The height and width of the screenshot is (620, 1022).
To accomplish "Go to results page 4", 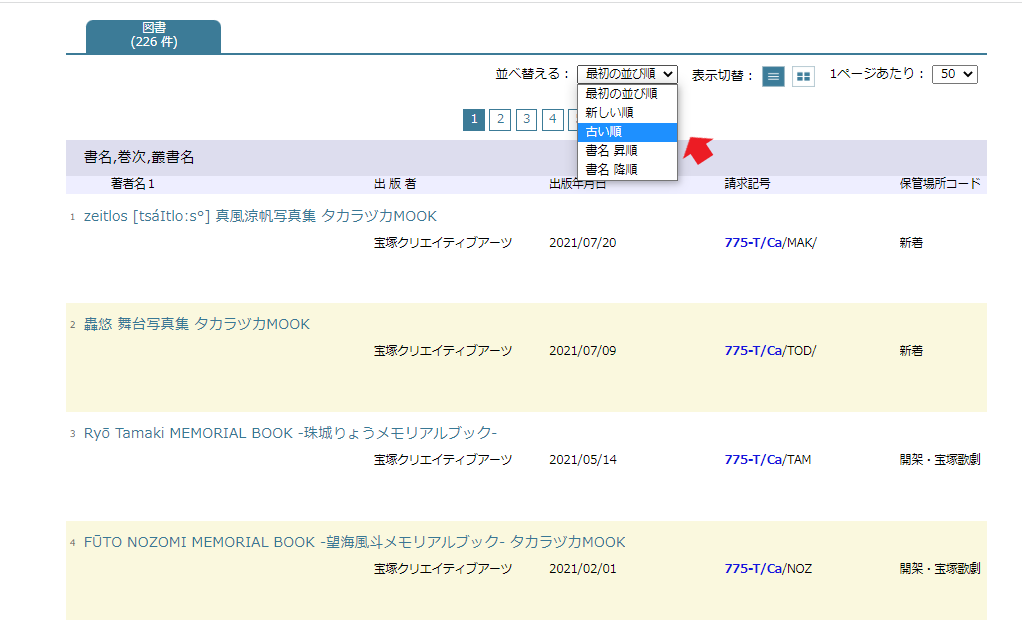I will point(553,119).
